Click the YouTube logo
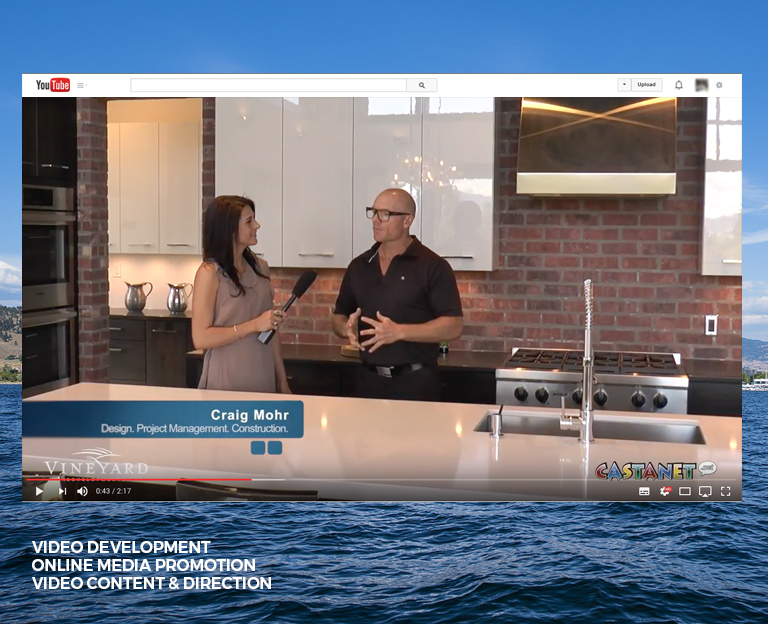The height and width of the screenshot is (624, 768). point(53,85)
